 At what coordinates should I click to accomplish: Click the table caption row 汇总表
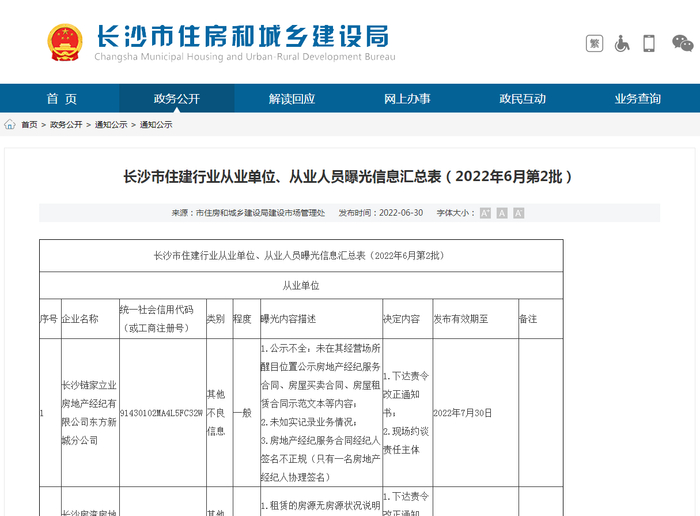301,256
